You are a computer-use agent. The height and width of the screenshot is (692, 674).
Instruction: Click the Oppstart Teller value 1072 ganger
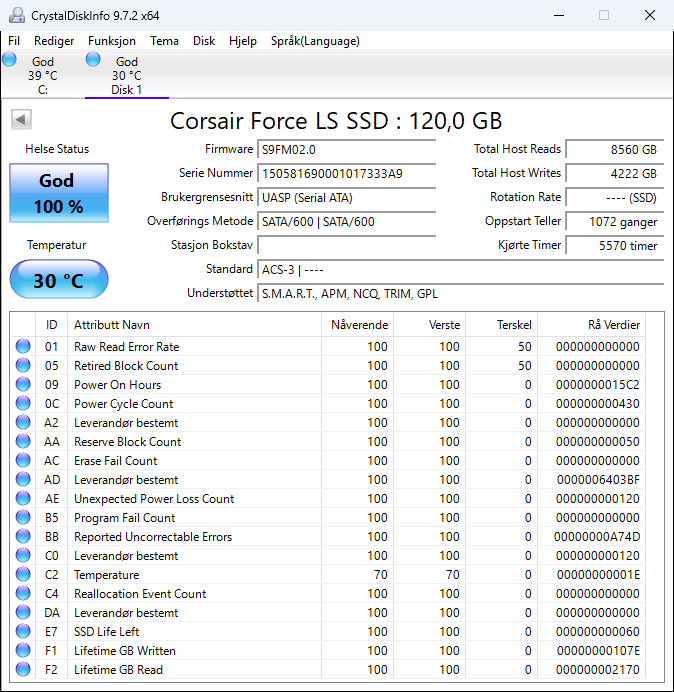click(614, 222)
